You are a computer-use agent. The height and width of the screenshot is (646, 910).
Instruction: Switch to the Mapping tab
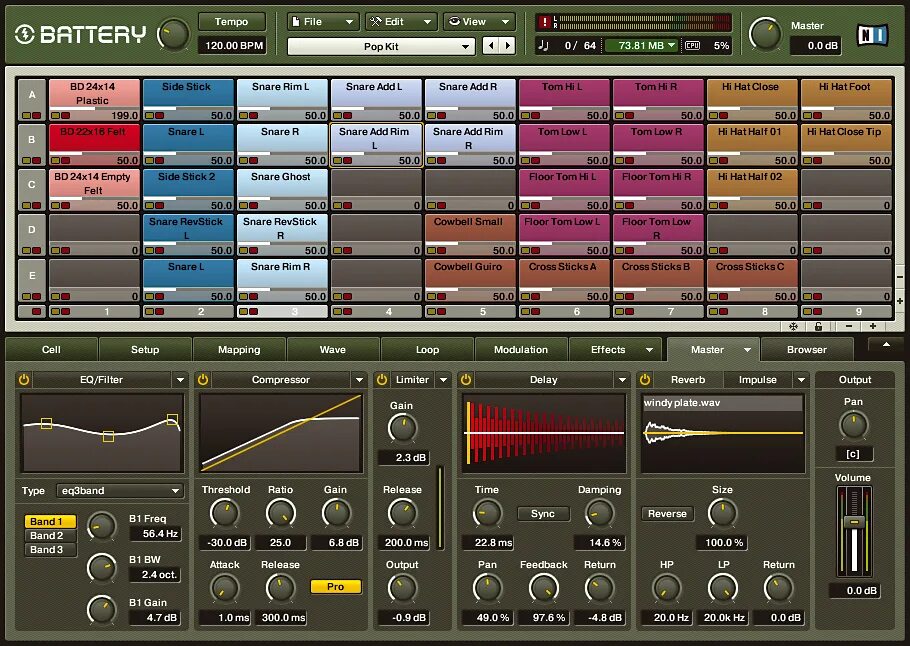point(239,349)
